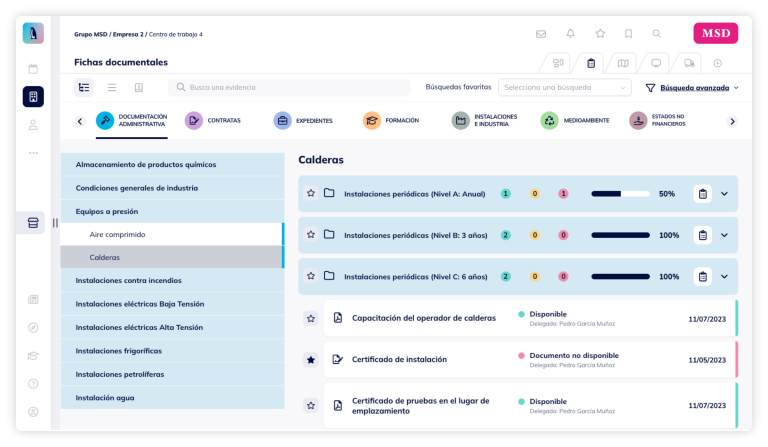Screen dimensions: 768x447
Task: Select Aire comprimido in the left tree
Action: click(117, 234)
